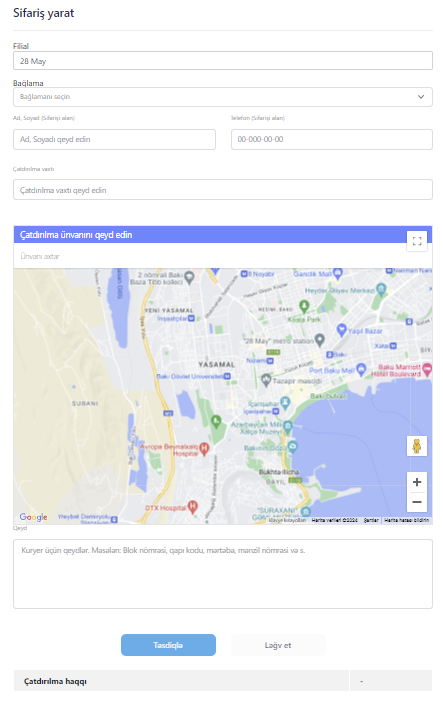Viewport: 443px width, 704px height.
Task: Cancel with the Ləğv et button
Action: tap(278, 645)
